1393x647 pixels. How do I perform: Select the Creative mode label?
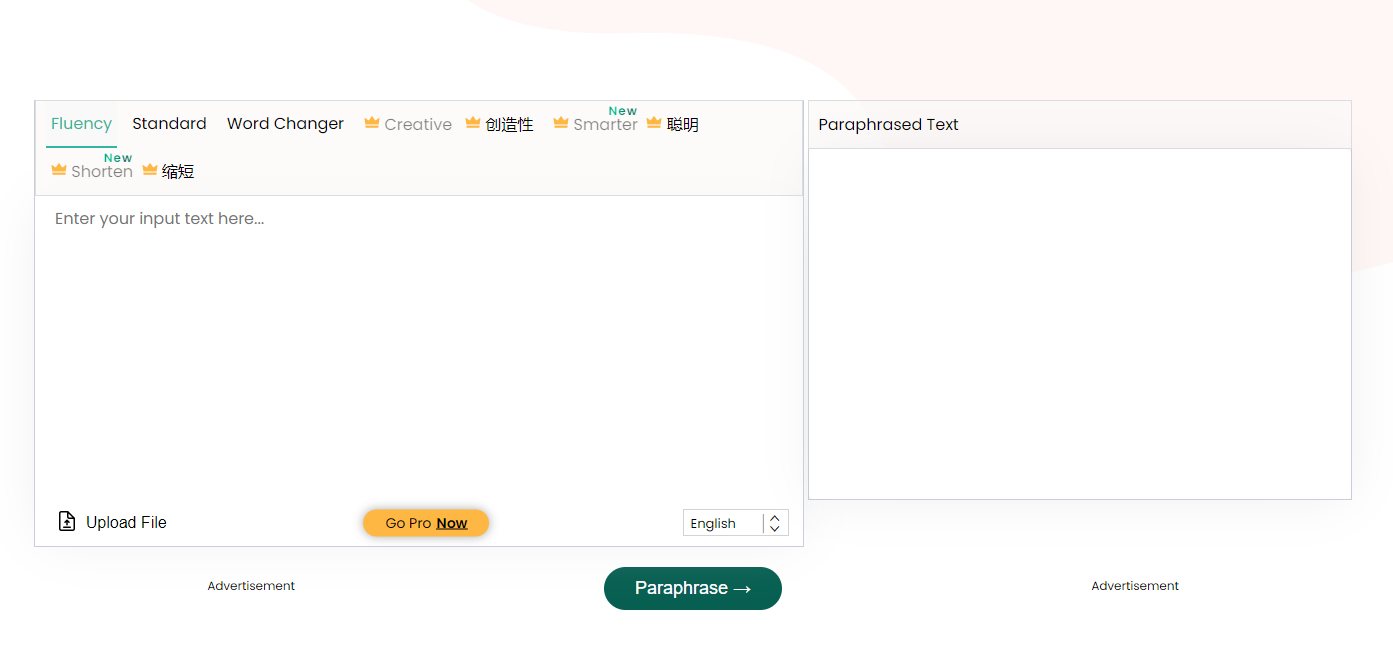pyautogui.click(x=418, y=125)
